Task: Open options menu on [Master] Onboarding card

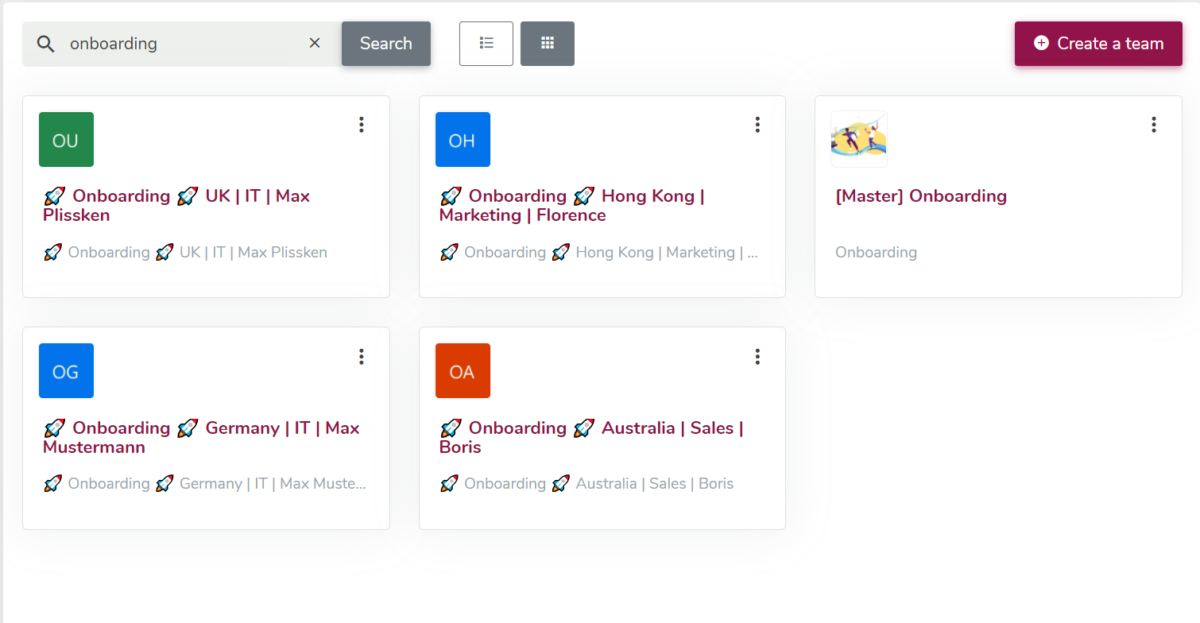Action: tap(1154, 124)
